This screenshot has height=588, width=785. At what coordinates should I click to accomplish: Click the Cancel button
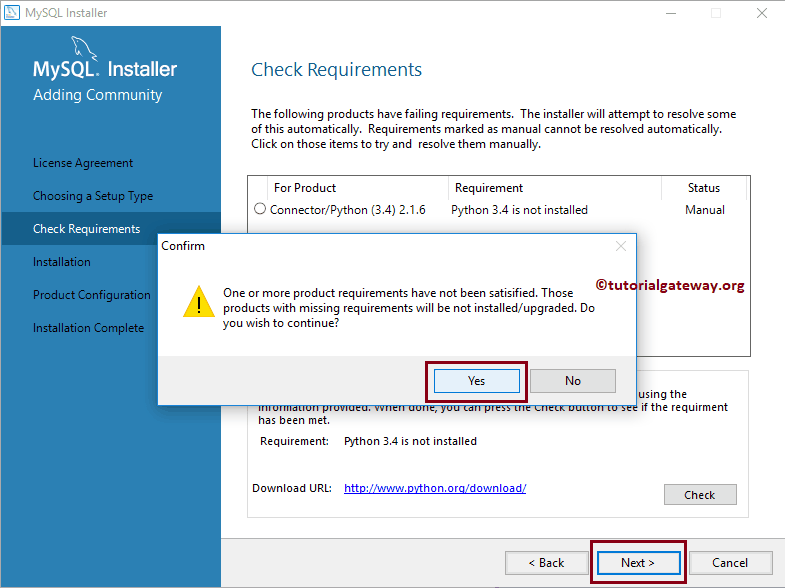pos(730,562)
